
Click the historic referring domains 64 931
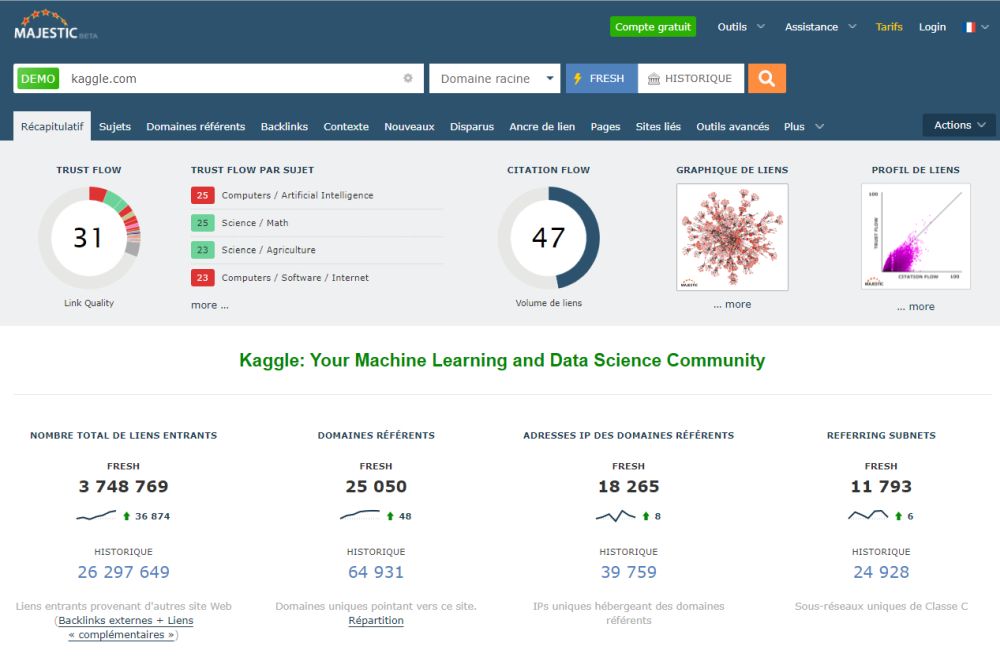376,572
